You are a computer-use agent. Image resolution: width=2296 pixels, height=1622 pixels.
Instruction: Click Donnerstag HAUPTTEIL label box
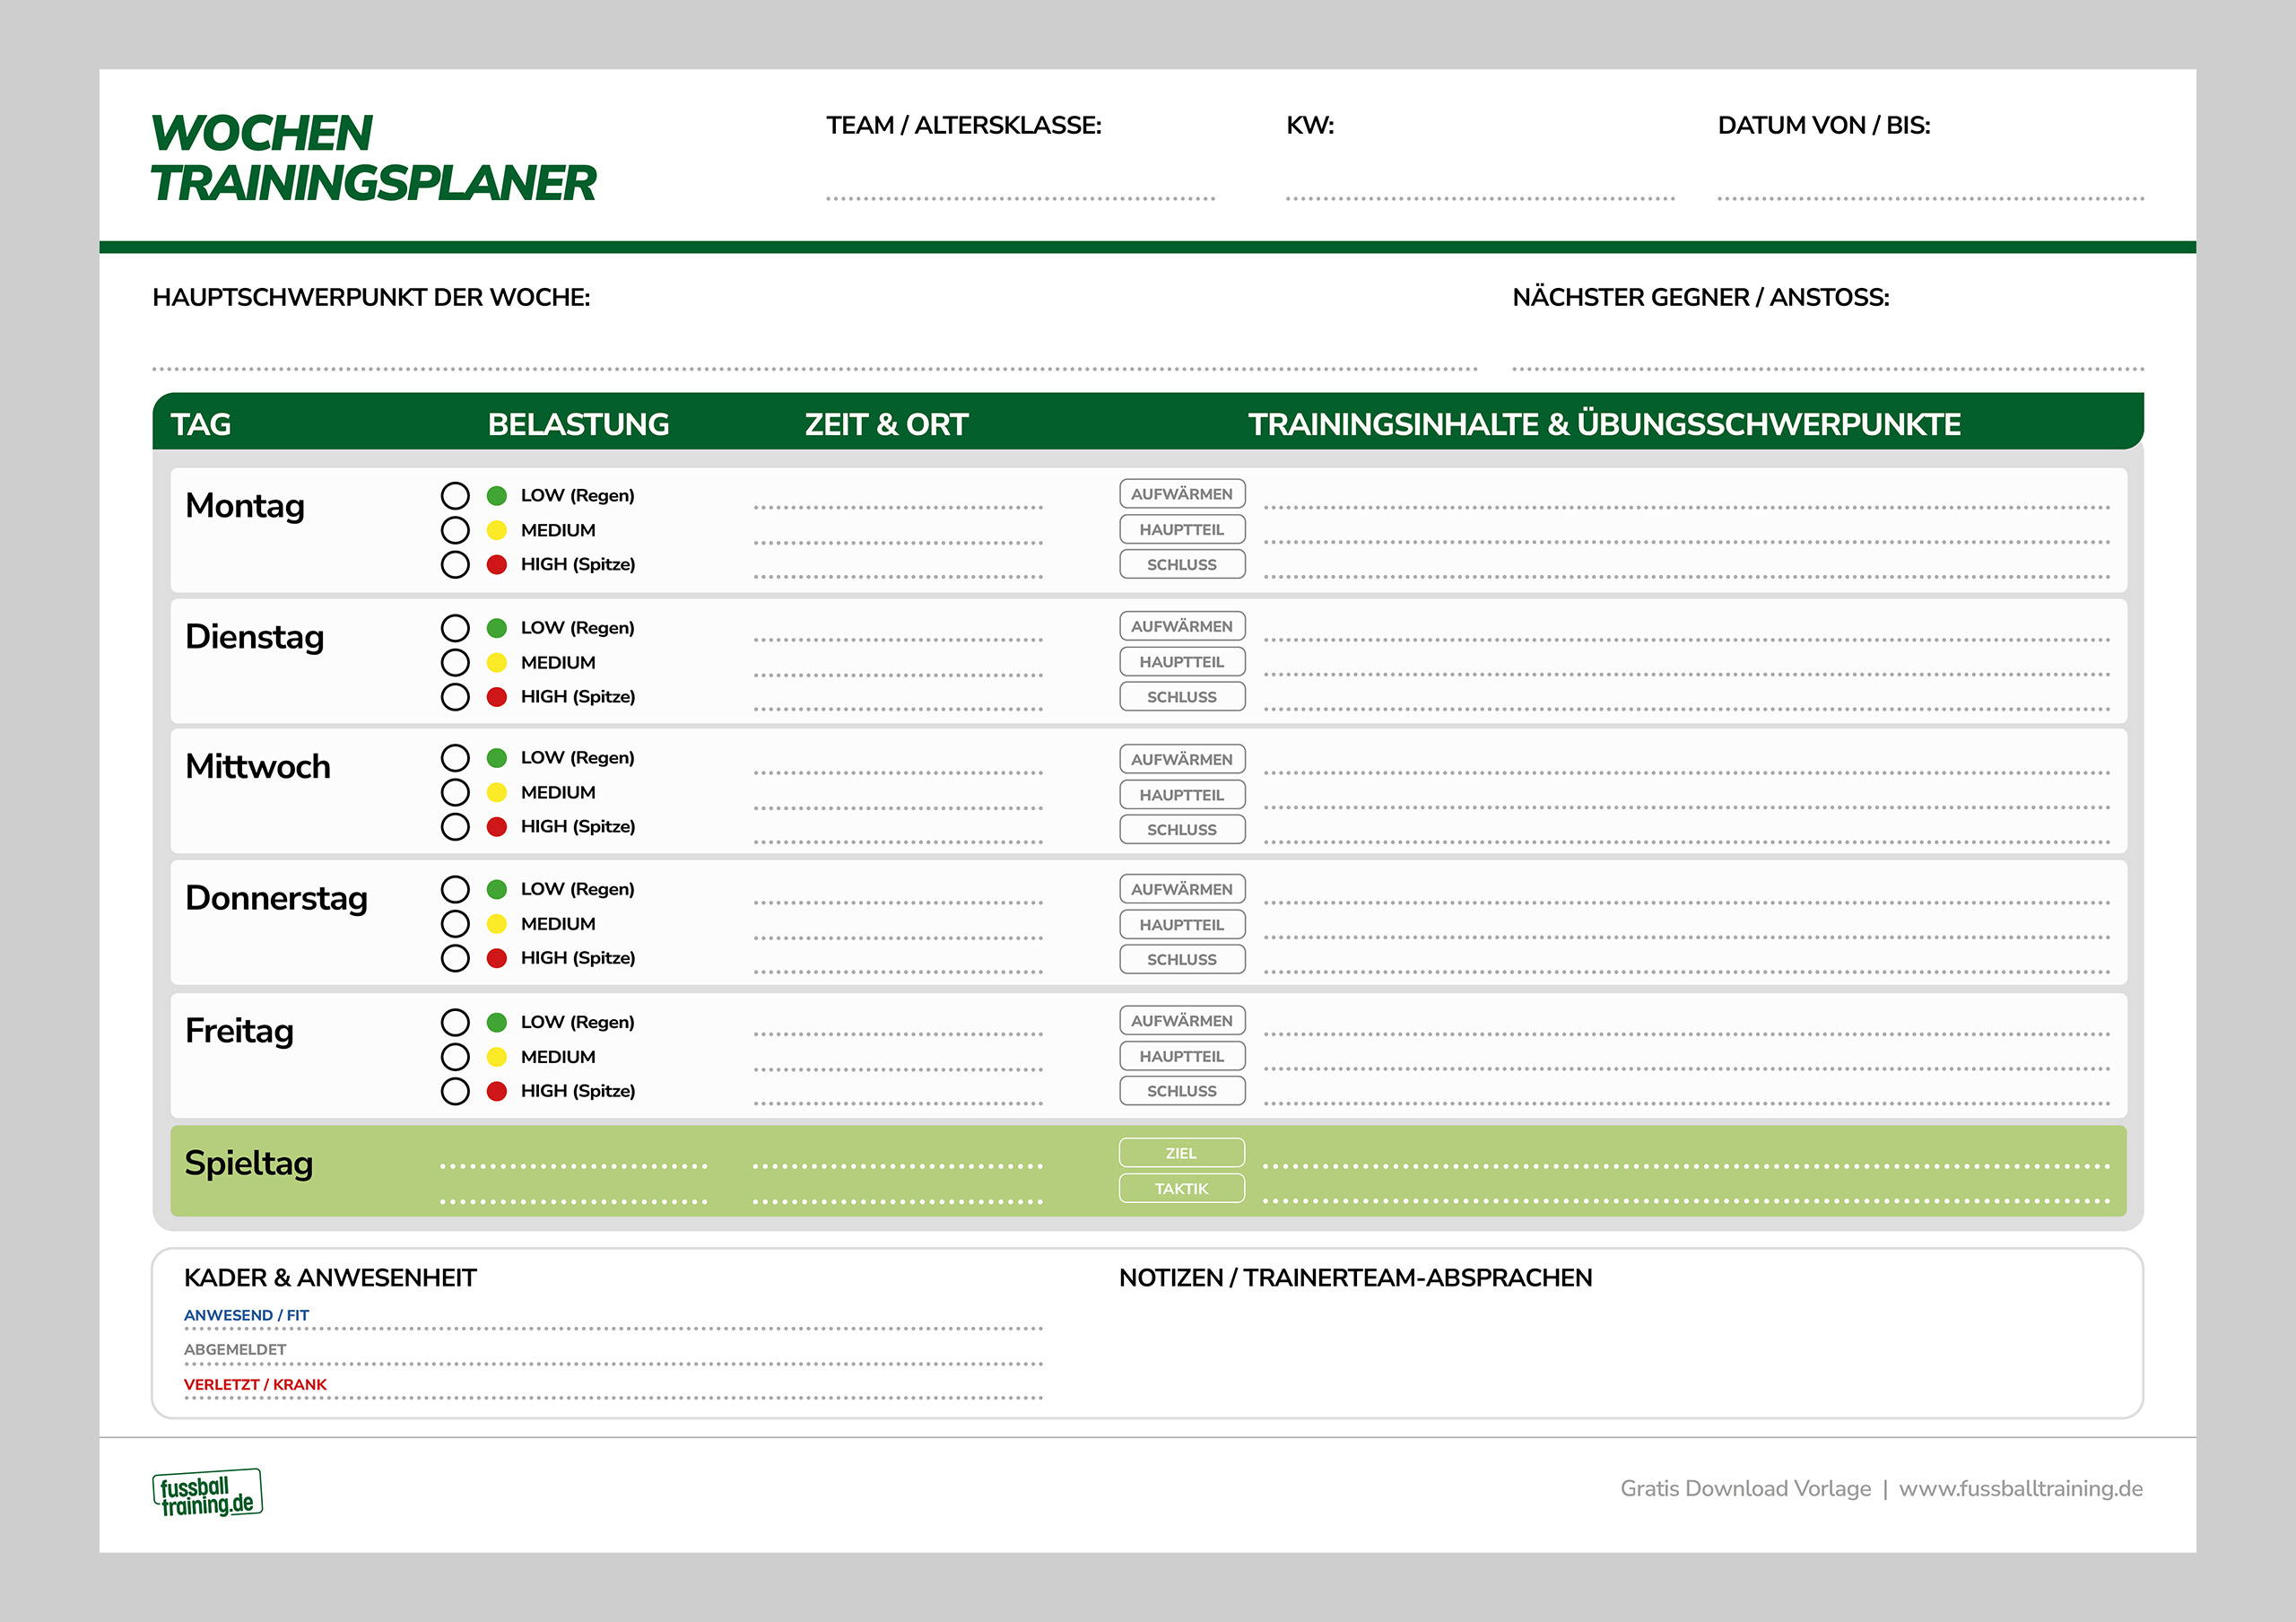coord(1182,925)
